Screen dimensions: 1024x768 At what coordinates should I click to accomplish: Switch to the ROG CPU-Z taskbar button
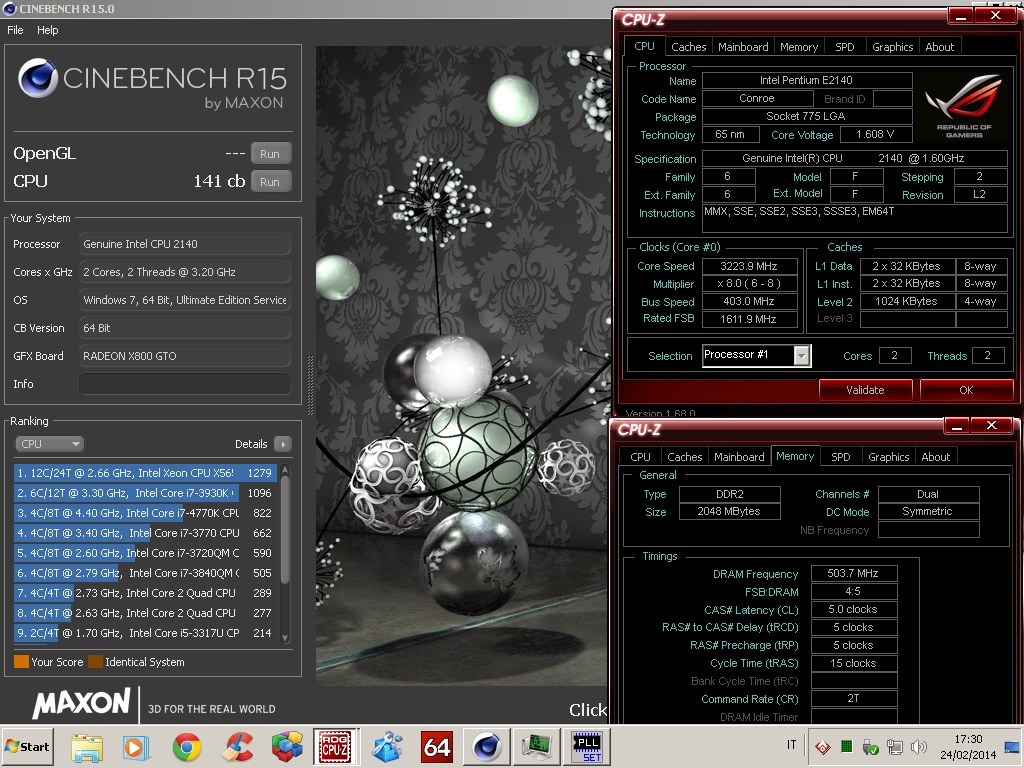pyautogui.click(x=336, y=746)
